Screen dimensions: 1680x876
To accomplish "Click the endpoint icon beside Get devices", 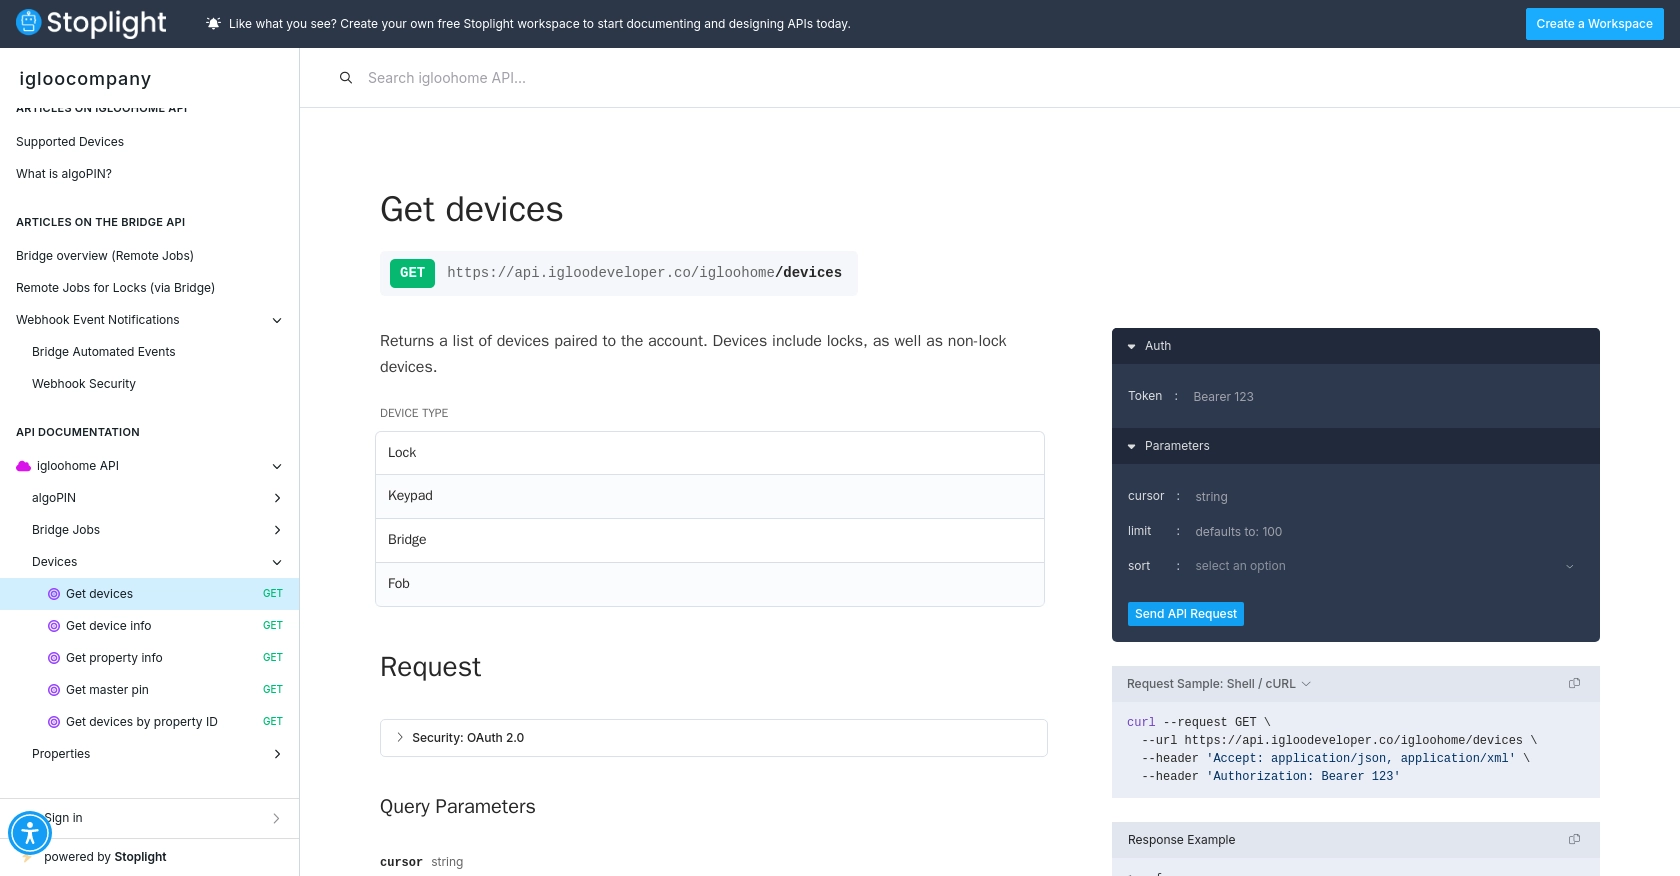I will tap(54, 594).
